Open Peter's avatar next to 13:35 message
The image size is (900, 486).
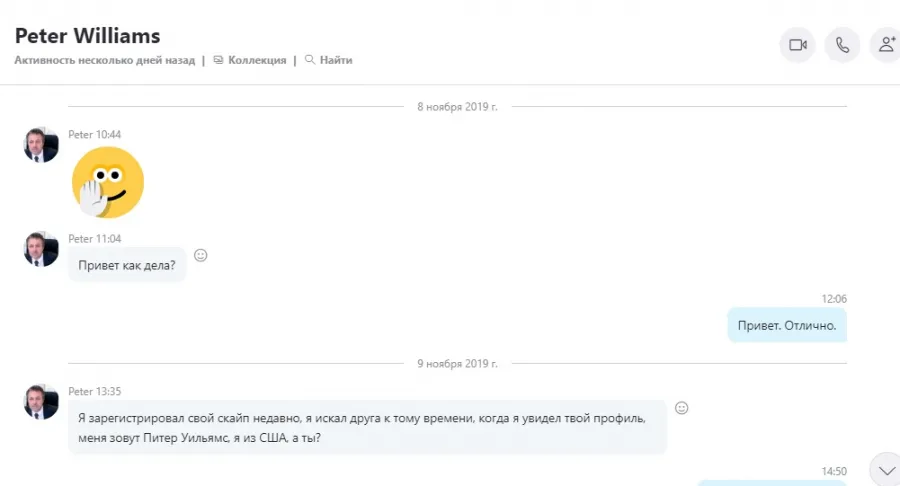coord(41,402)
